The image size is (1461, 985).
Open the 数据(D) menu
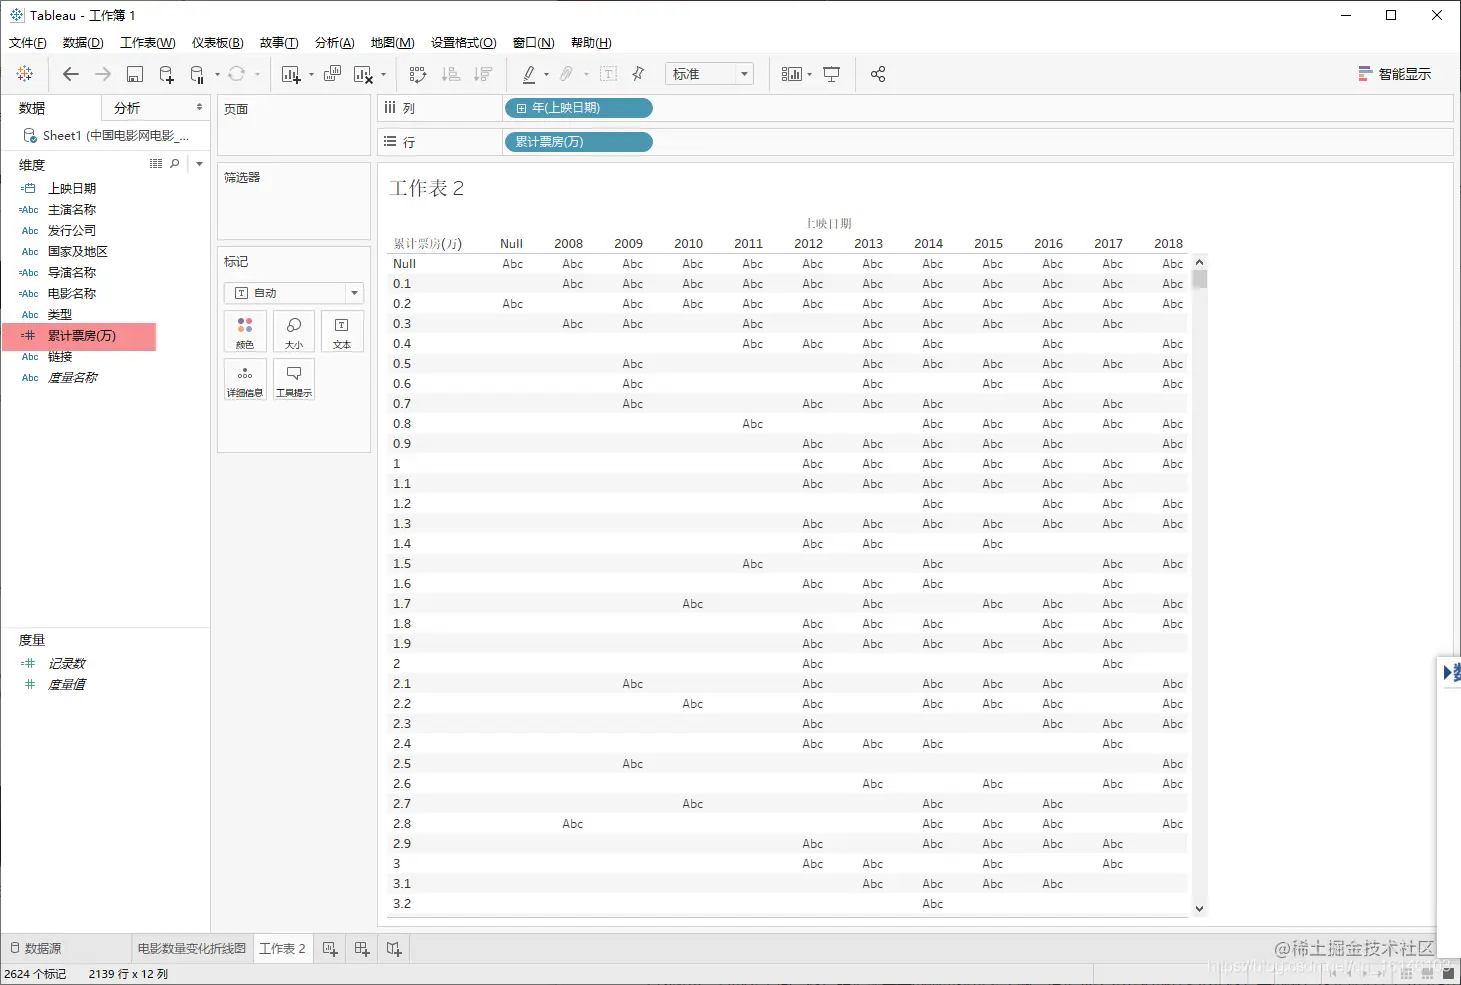83,42
